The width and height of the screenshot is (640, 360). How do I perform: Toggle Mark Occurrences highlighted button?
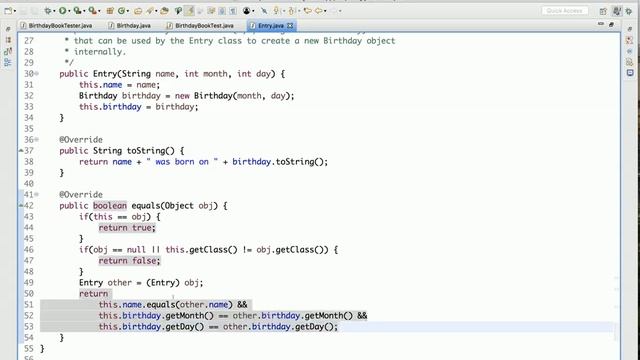coord(189,11)
